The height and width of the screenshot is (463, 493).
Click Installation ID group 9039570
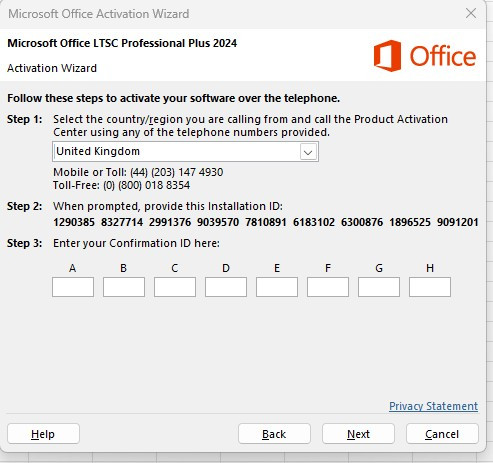218,222
